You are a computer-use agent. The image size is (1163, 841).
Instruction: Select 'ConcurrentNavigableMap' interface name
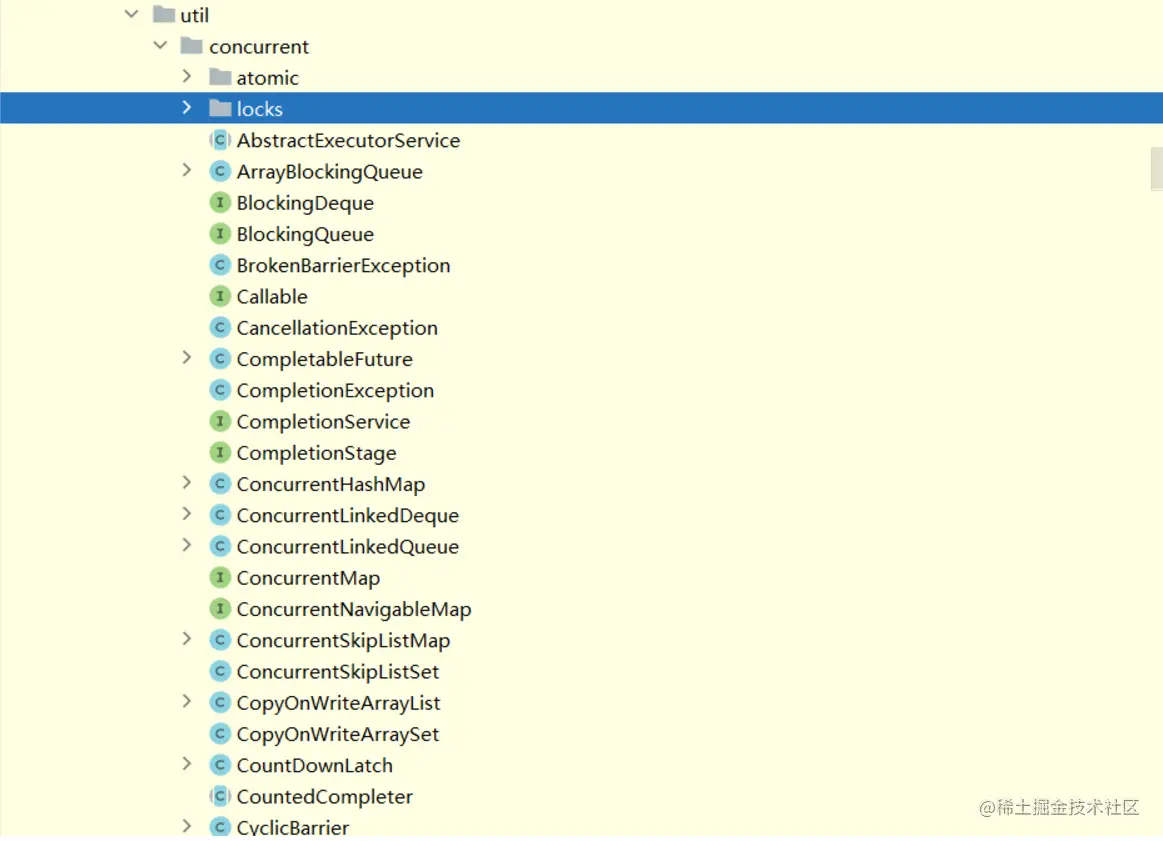point(354,610)
